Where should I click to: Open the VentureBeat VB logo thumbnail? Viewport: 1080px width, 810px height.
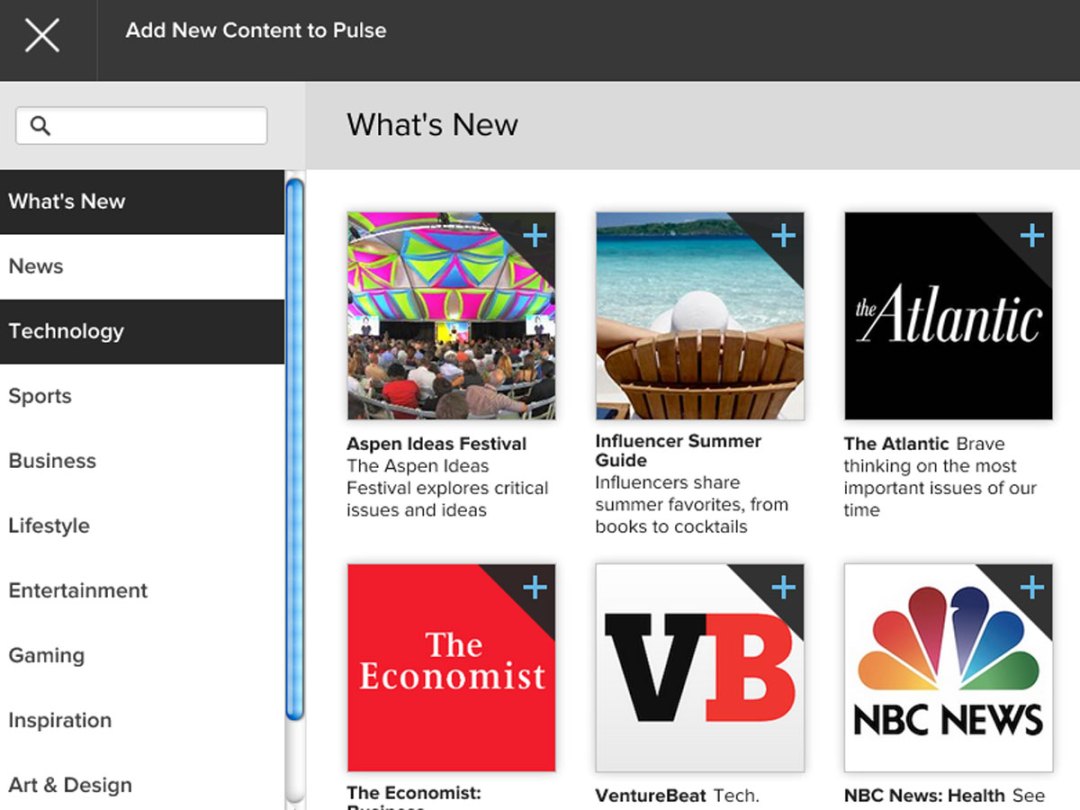click(700, 668)
